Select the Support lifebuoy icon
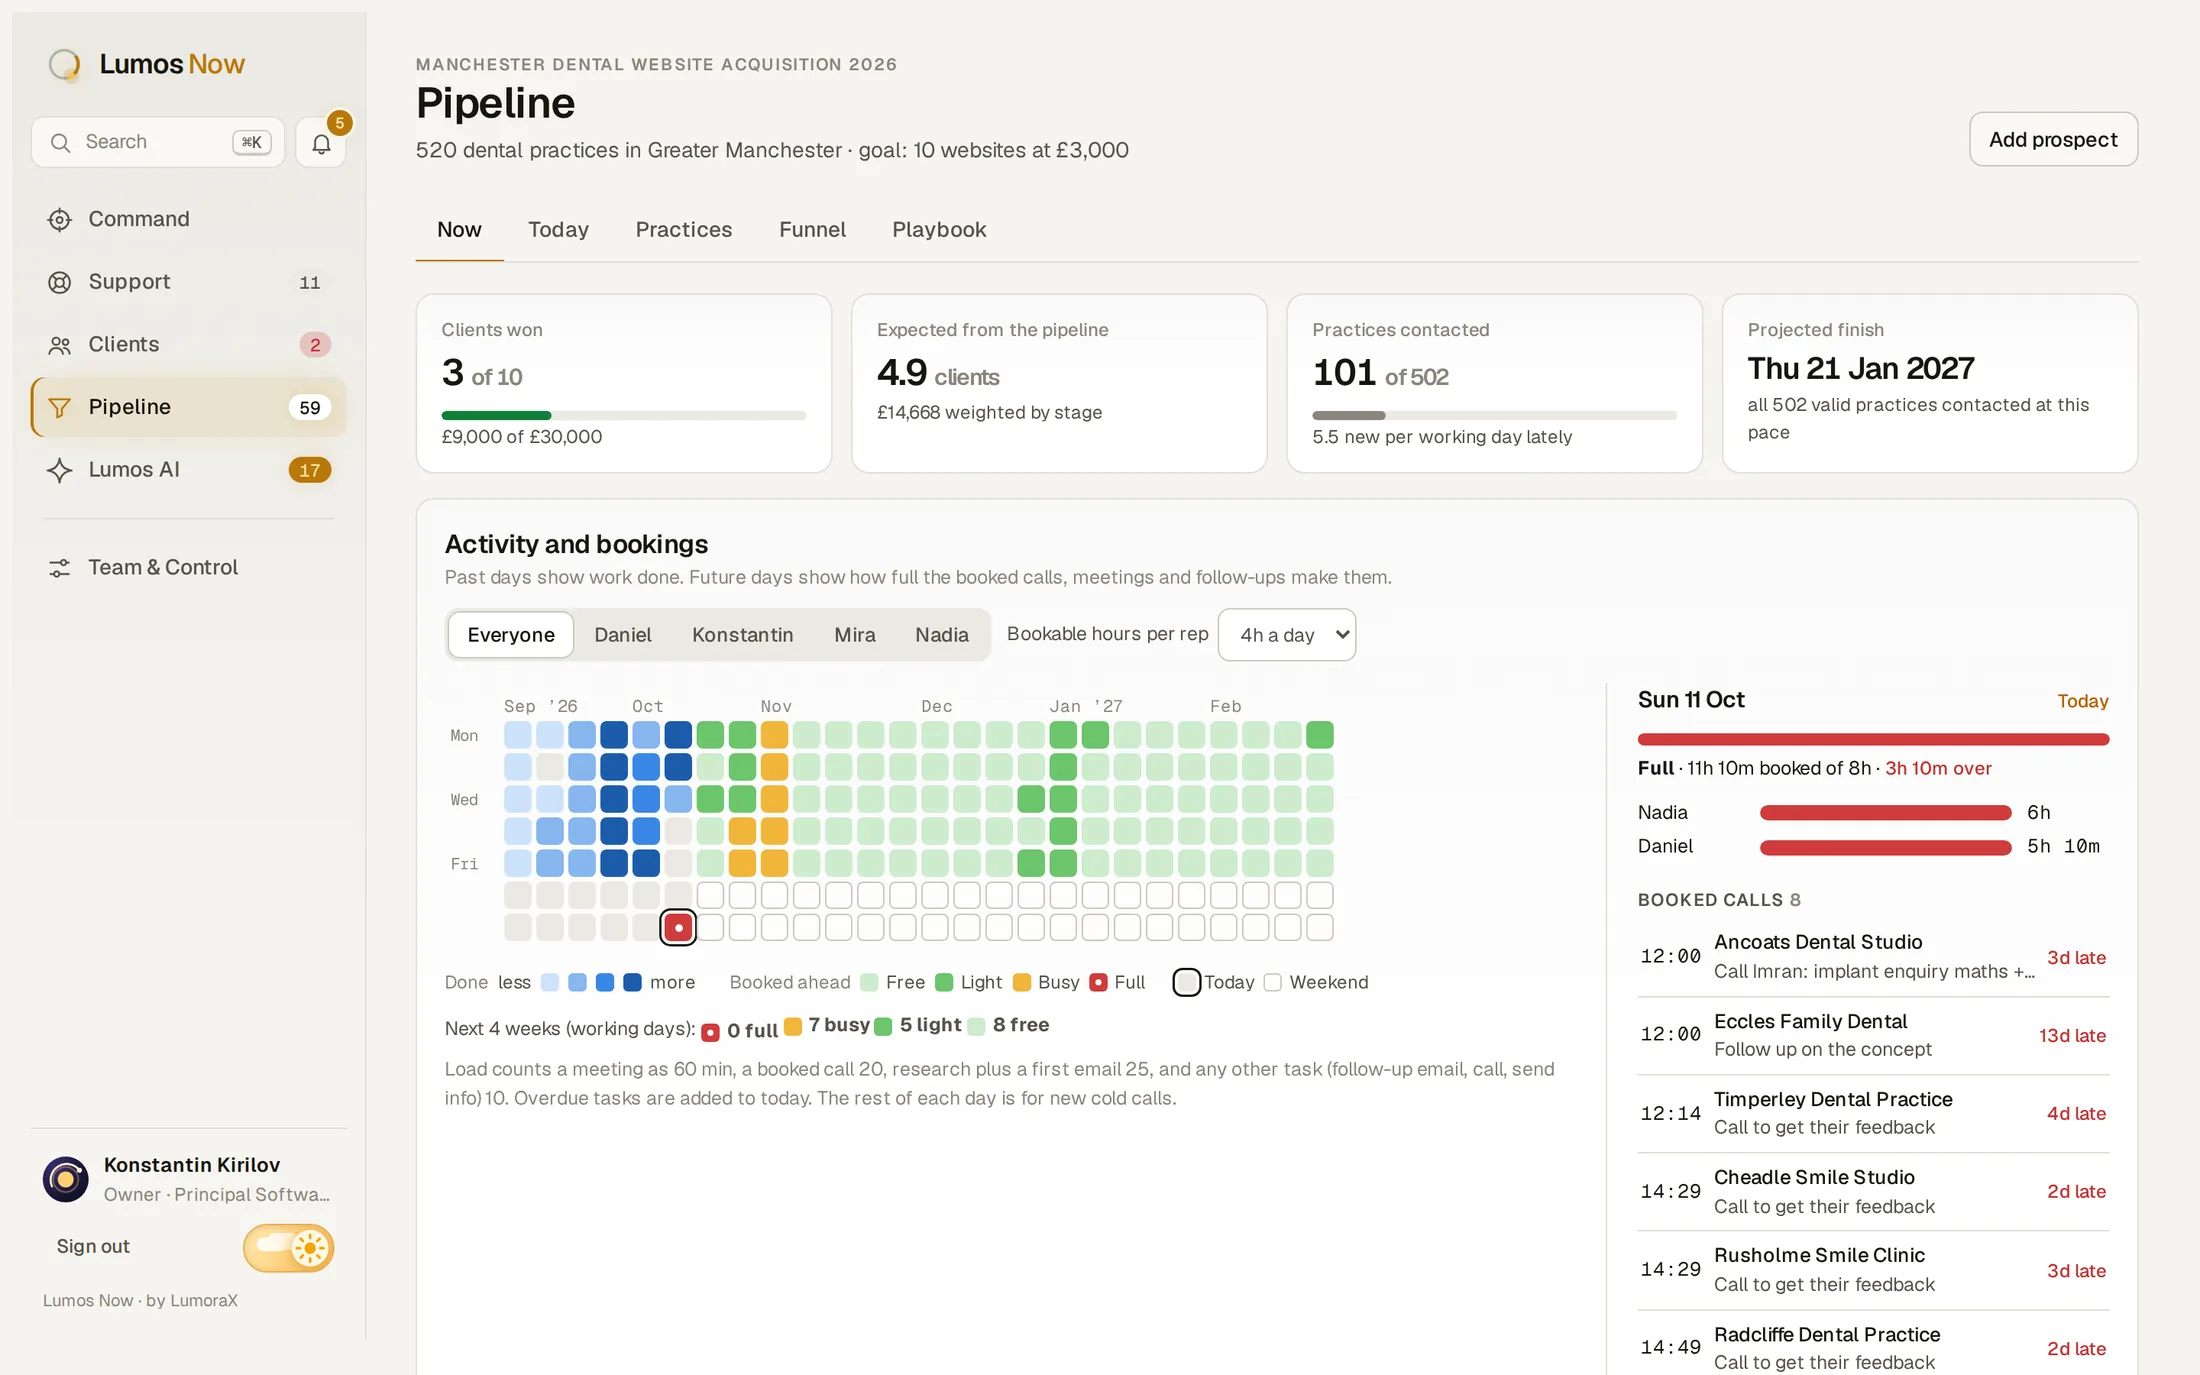This screenshot has width=2200, height=1375. [60, 282]
